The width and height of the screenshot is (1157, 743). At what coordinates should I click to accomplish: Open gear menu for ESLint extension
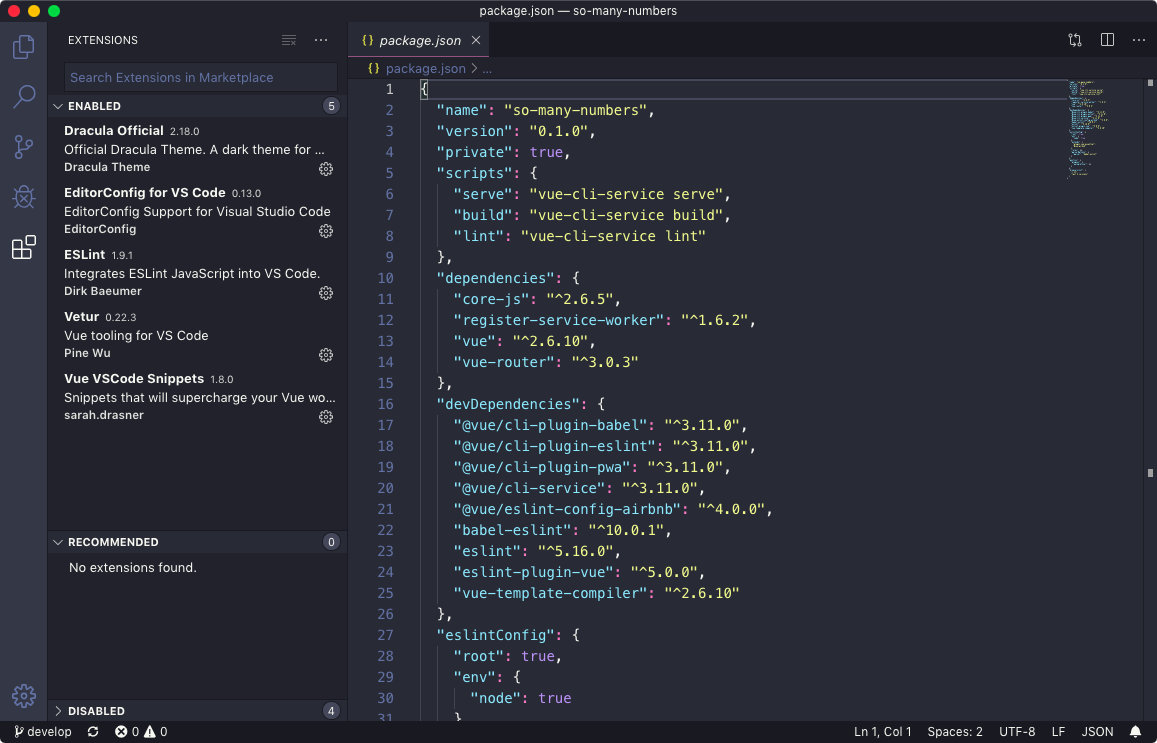[x=325, y=293]
